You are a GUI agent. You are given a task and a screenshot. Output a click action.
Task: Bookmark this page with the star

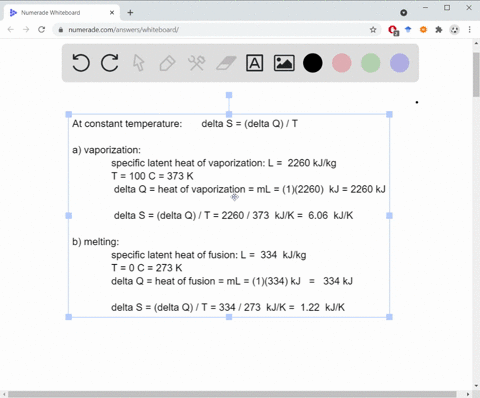click(373, 30)
